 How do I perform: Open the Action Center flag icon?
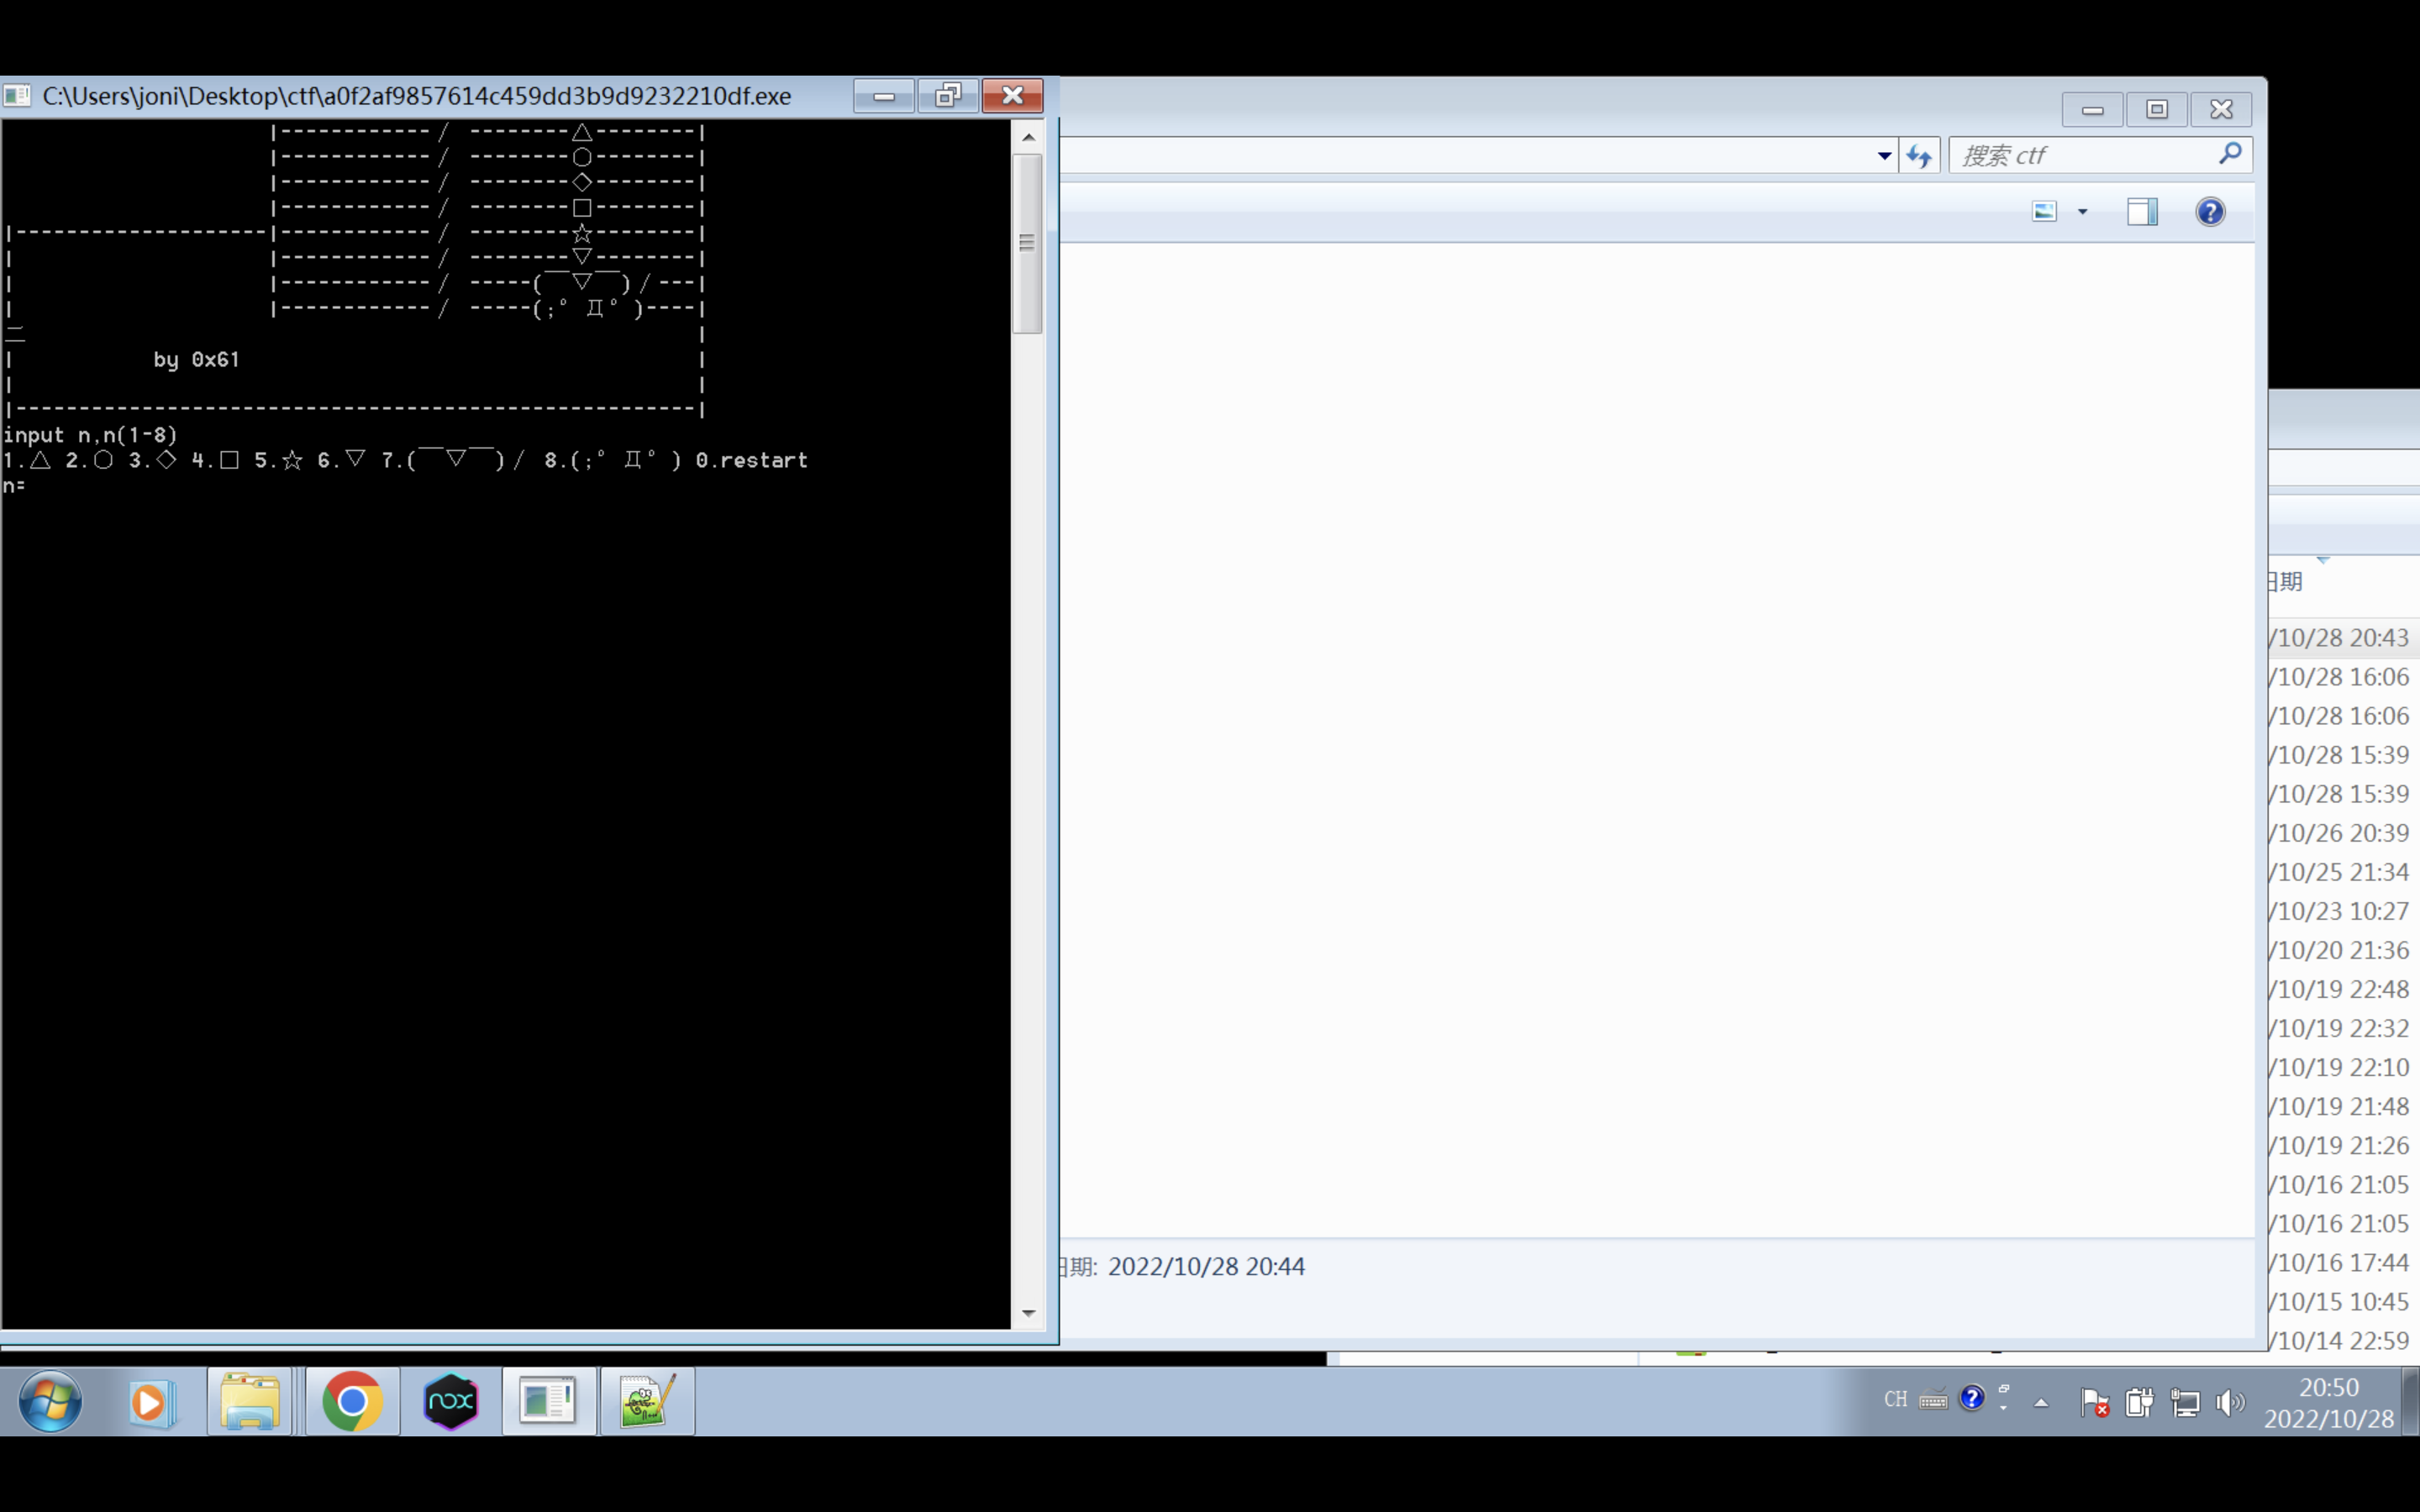(2094, 1402)
